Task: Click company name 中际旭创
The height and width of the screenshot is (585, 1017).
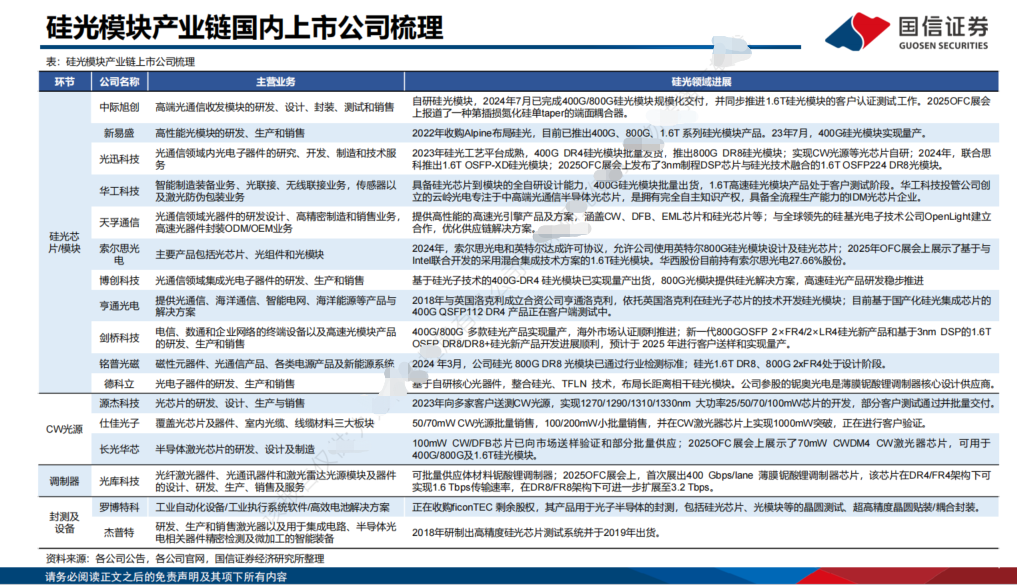Action: 119,107
